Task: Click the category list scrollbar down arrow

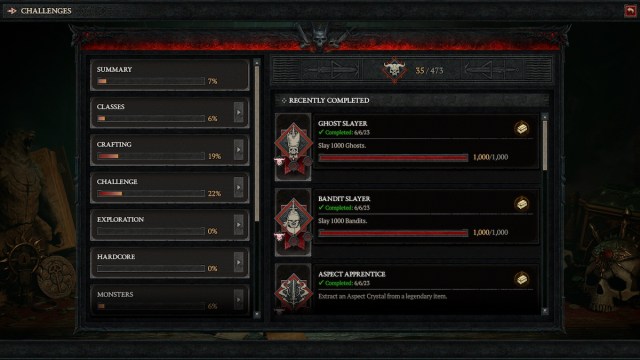Action: [x=257, y=314]
